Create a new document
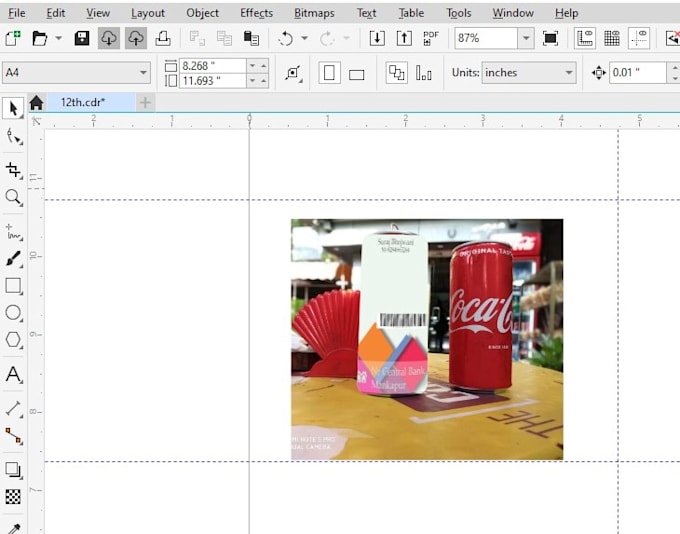The width and height of the screenshot is (680, 534). pos(13,38)
